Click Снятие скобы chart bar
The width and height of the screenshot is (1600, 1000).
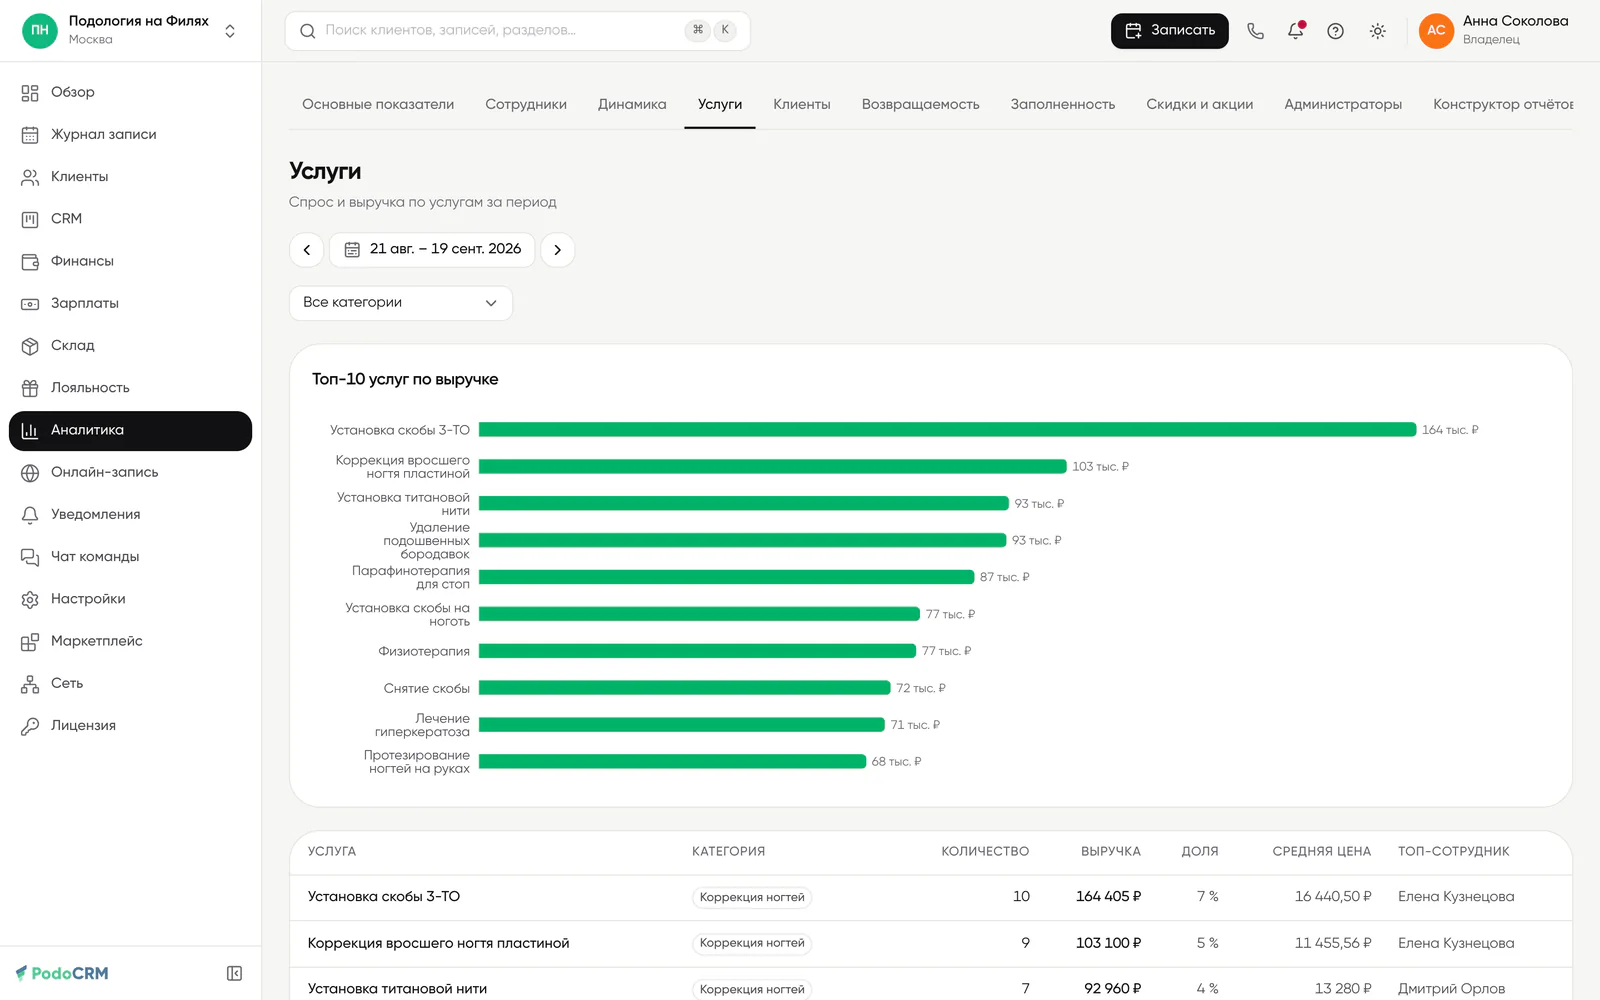click(x=685, y=688)
